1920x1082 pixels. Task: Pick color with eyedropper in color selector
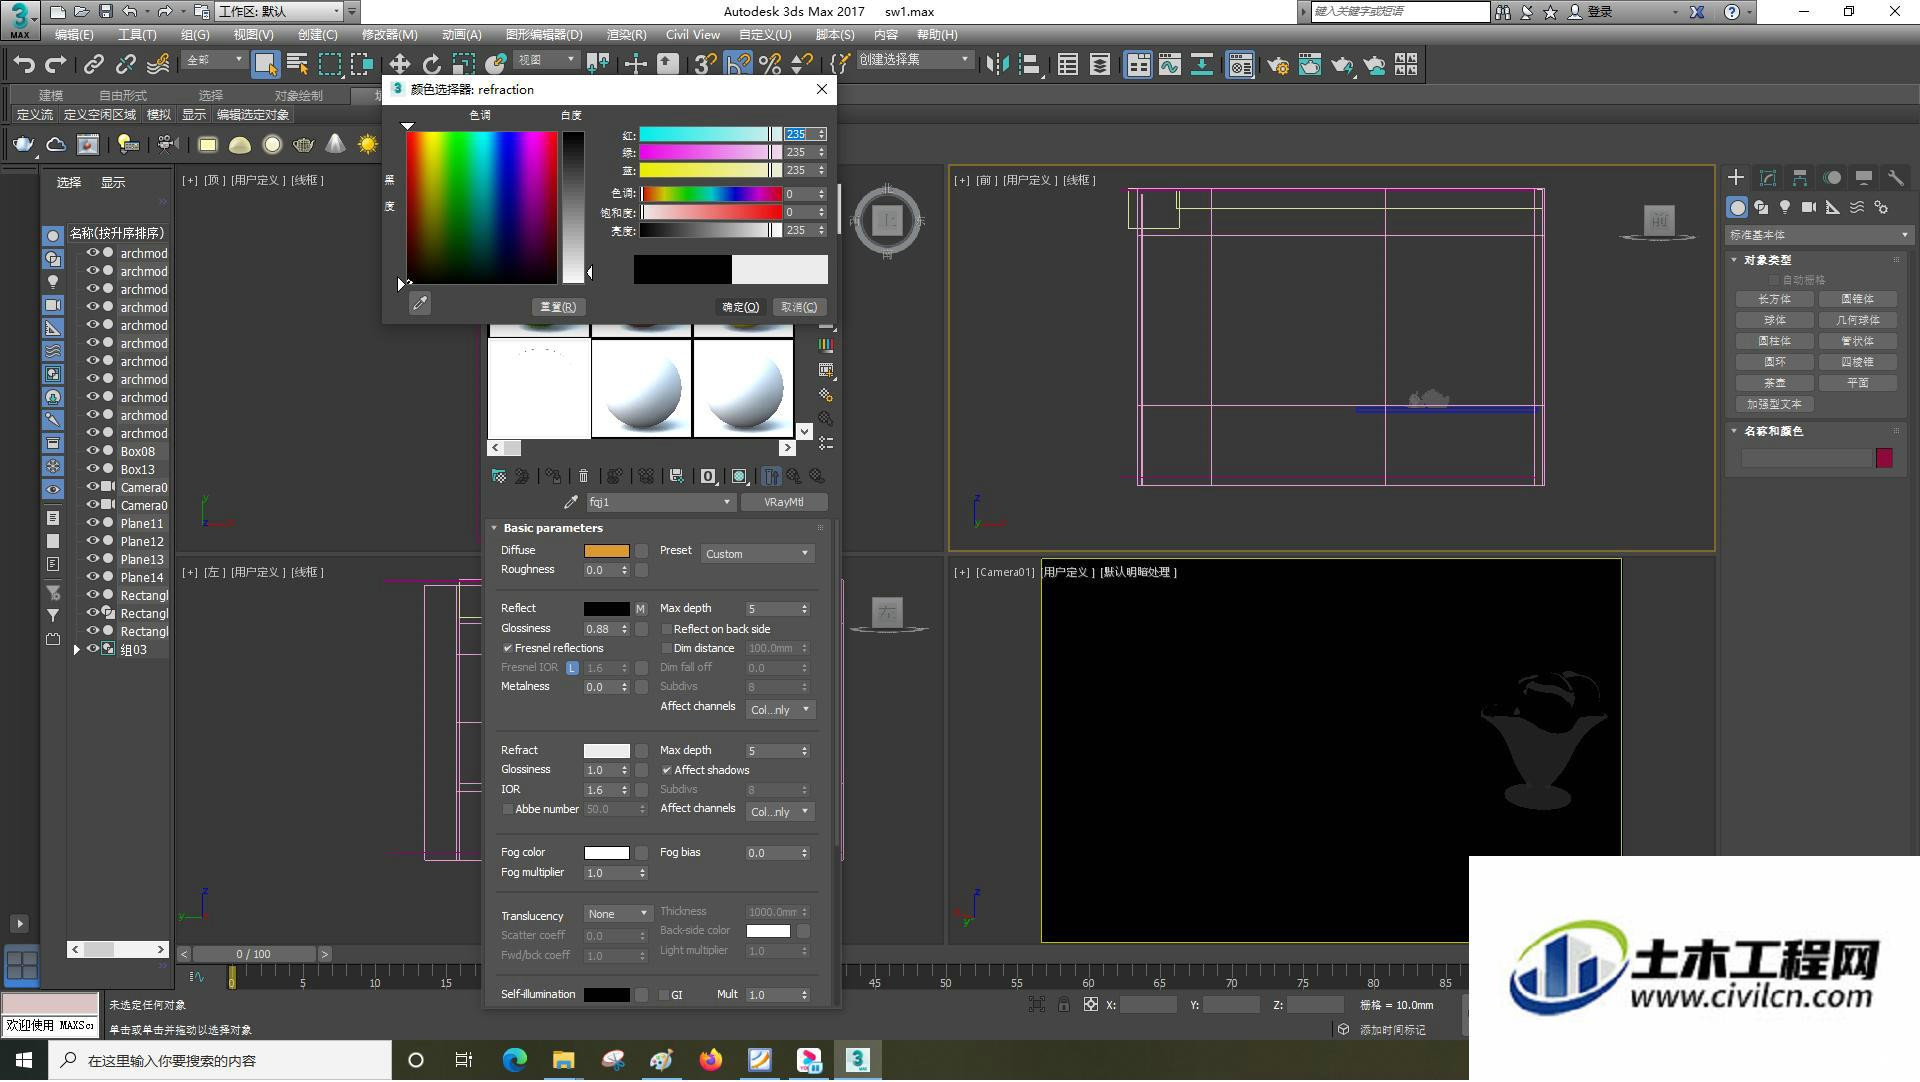click(x=420, y=303)
